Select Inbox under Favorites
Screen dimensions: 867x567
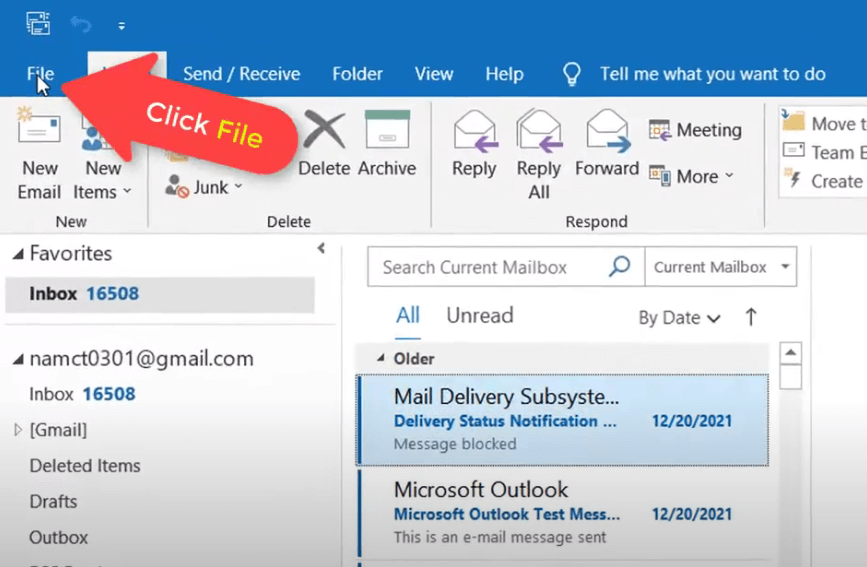point(160,294)
